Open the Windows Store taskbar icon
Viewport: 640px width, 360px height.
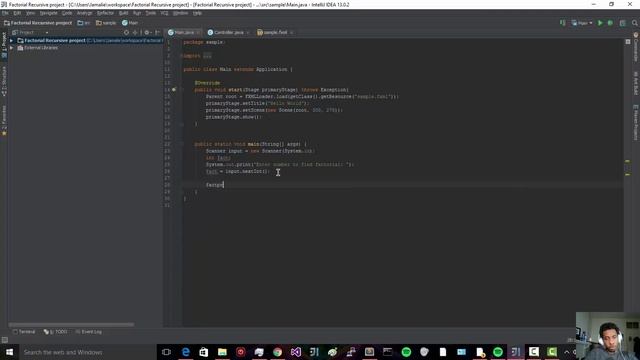tap(204, 352)
